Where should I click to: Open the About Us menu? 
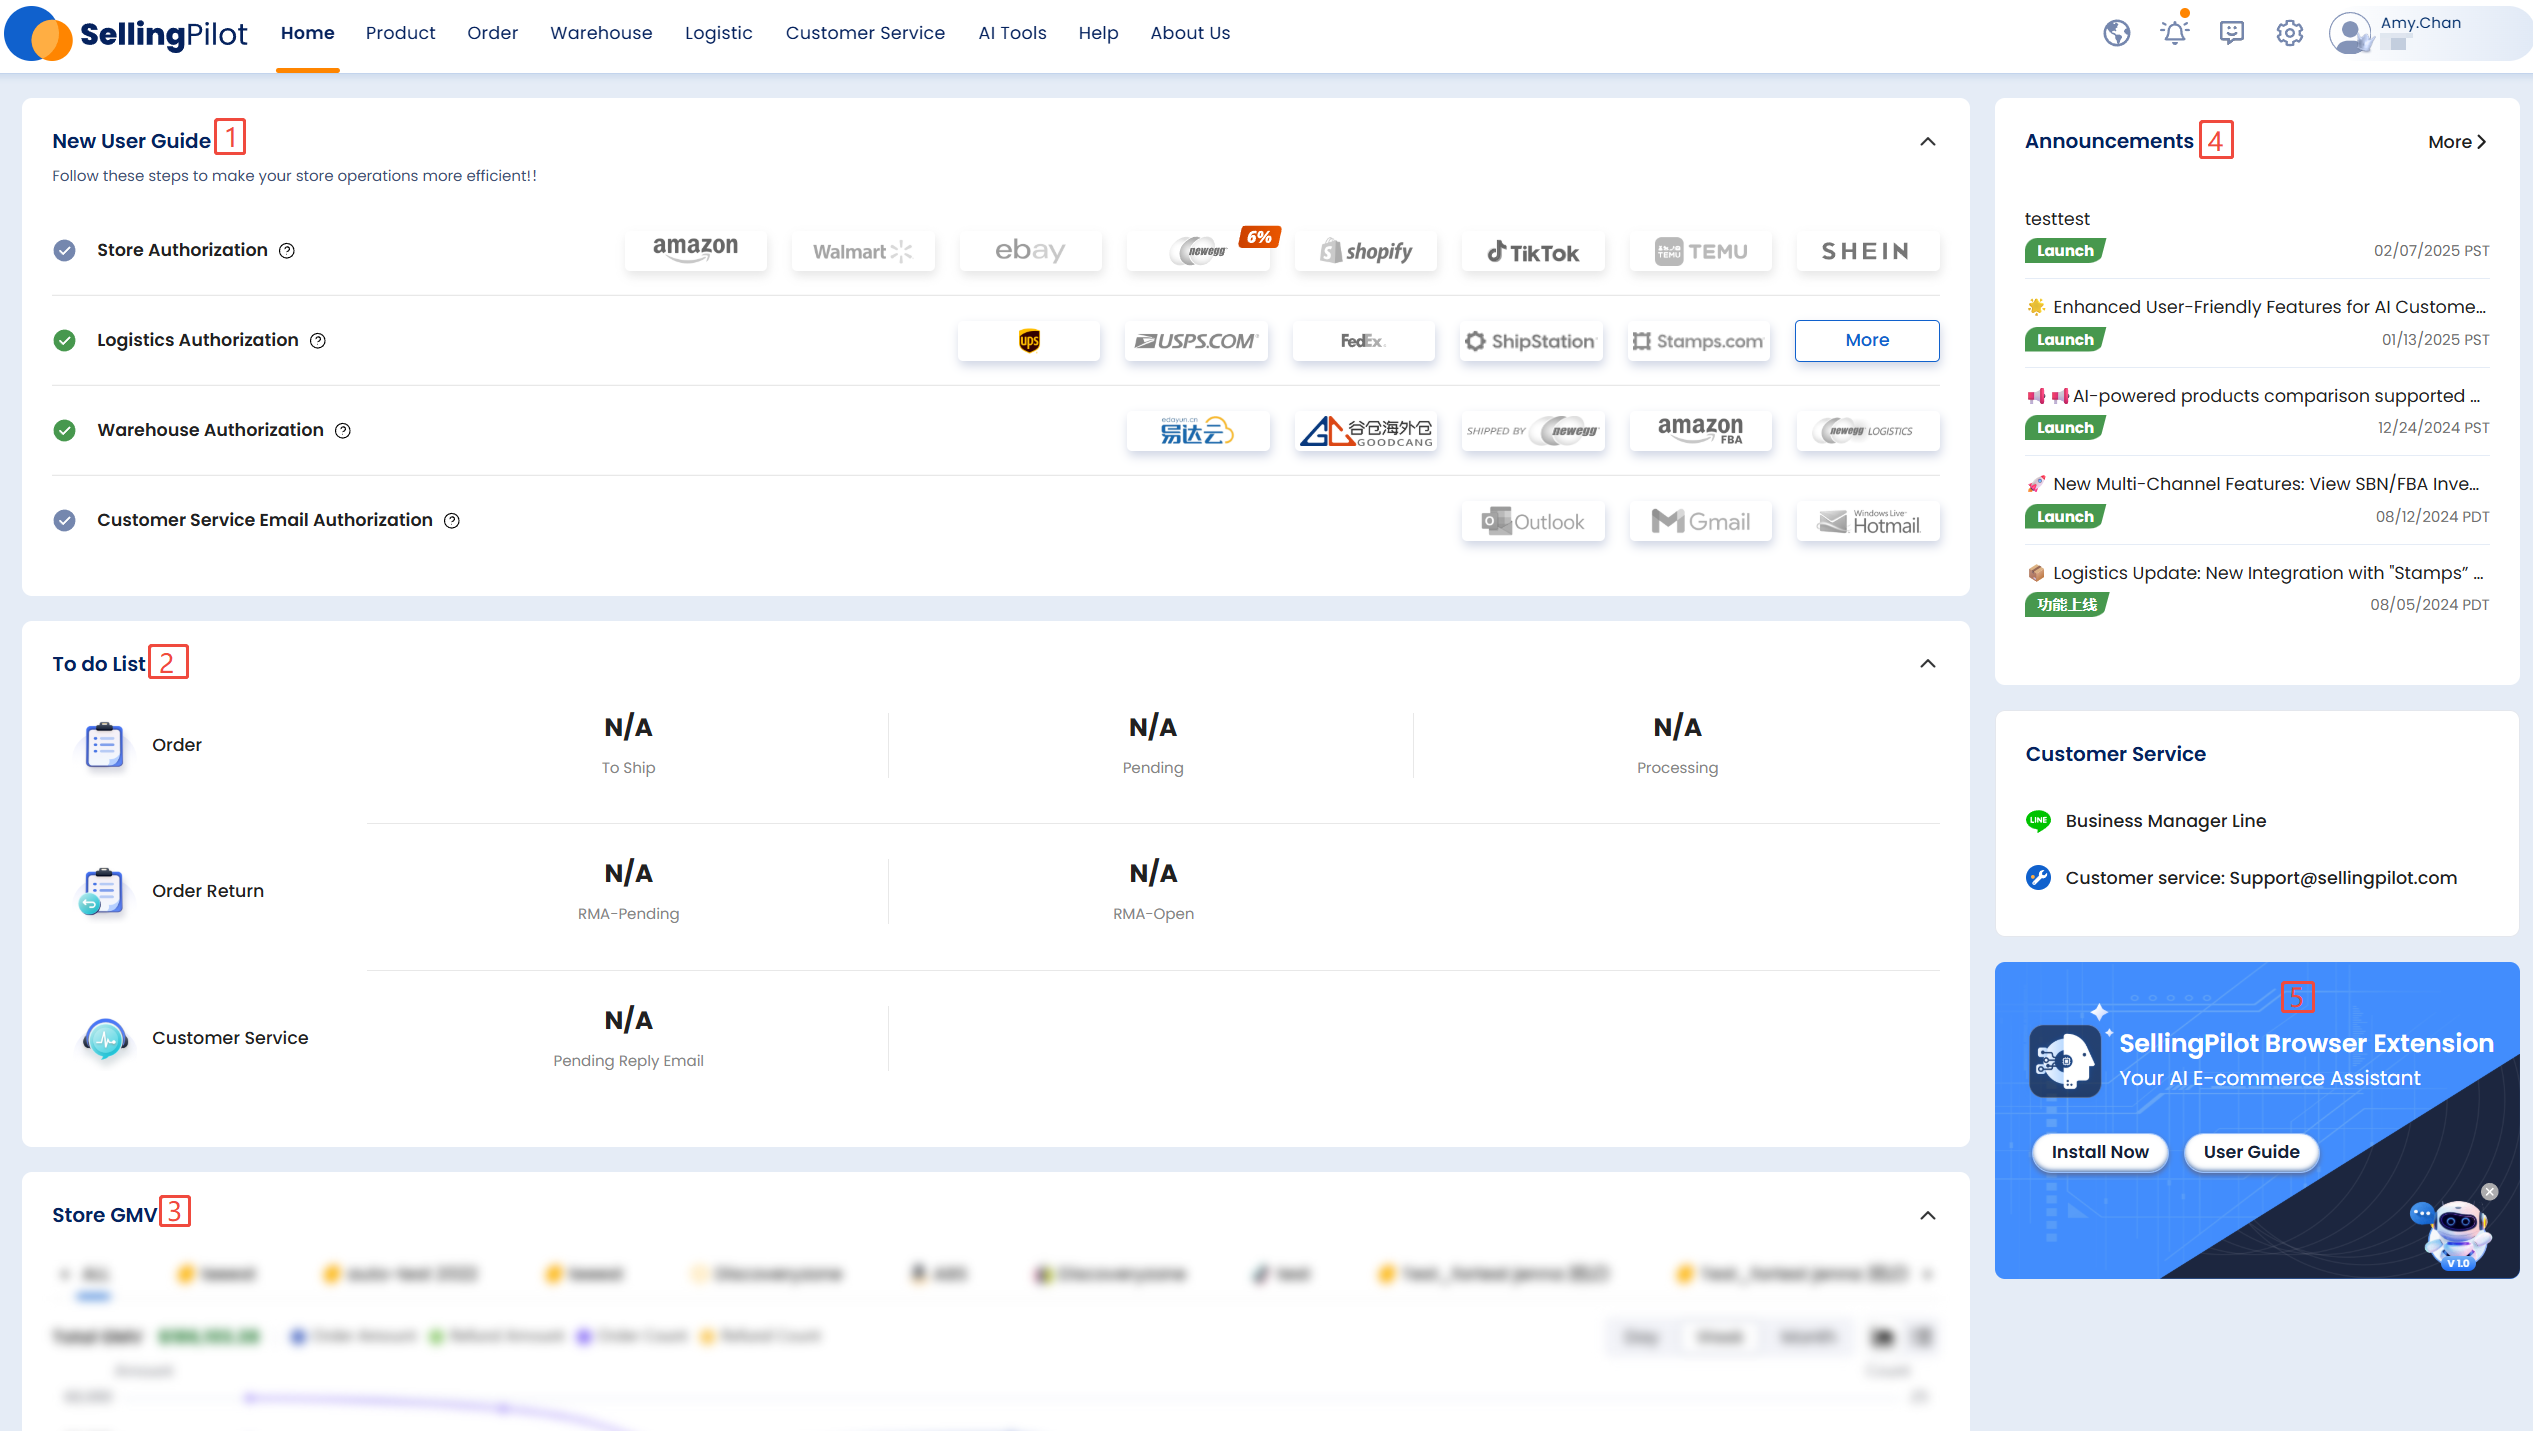pyautogui.click(x=1190, y=33)
